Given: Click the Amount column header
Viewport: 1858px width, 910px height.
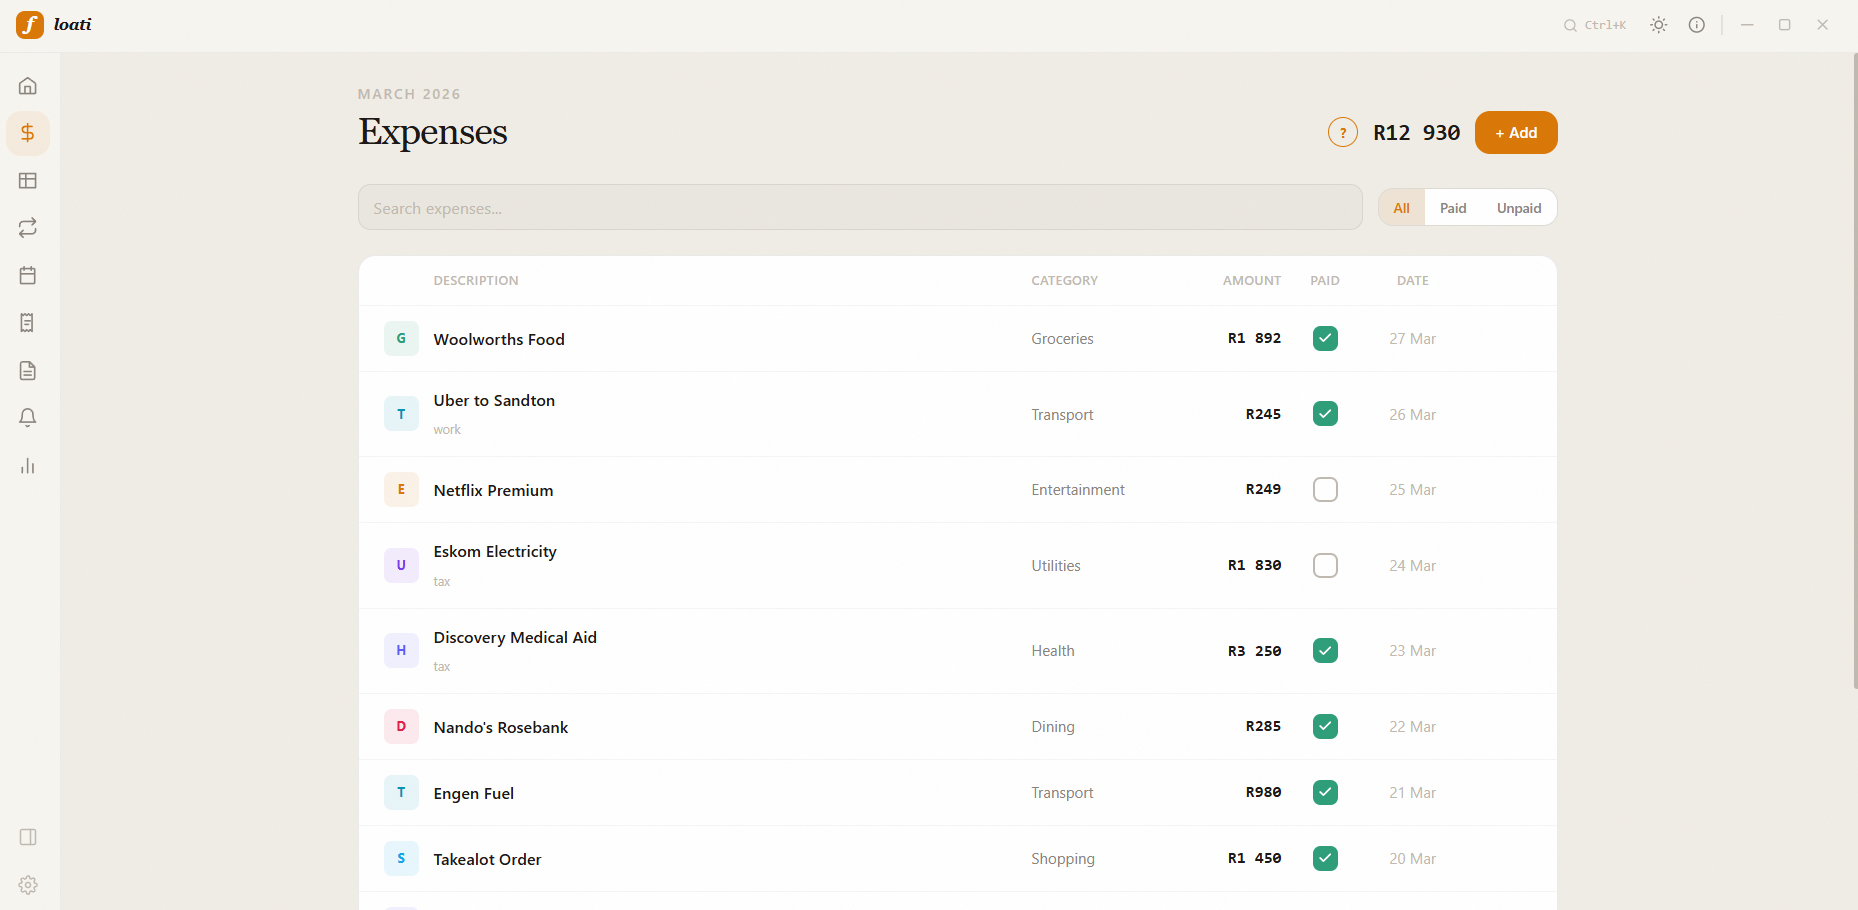Looking at the screenshot, I should (1252, 281).
